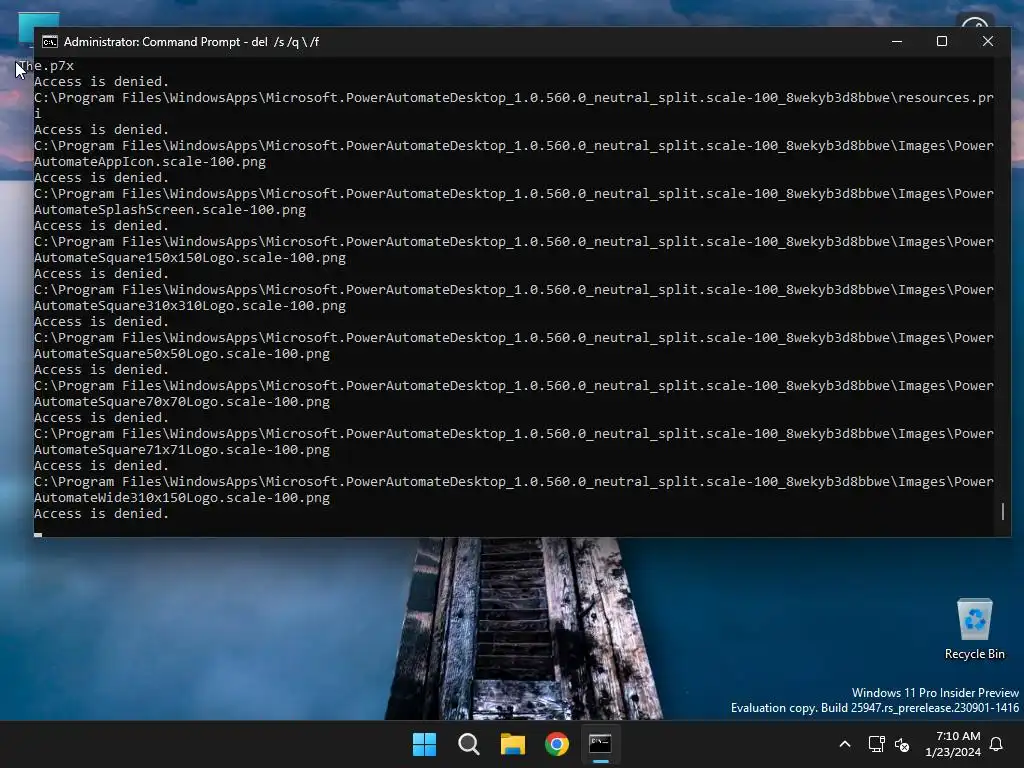Screen dimensions: 1024x768
Task: Click the PowerAutomateSquare50x50Logo.scale-100.png line
Action: point(182,353)
